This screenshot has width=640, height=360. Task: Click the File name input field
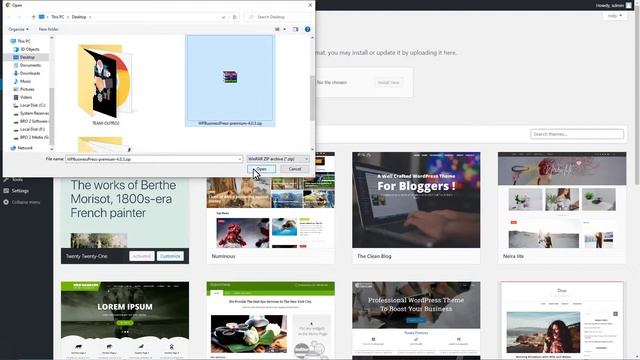pyautogui.click(x=154, y=159)
